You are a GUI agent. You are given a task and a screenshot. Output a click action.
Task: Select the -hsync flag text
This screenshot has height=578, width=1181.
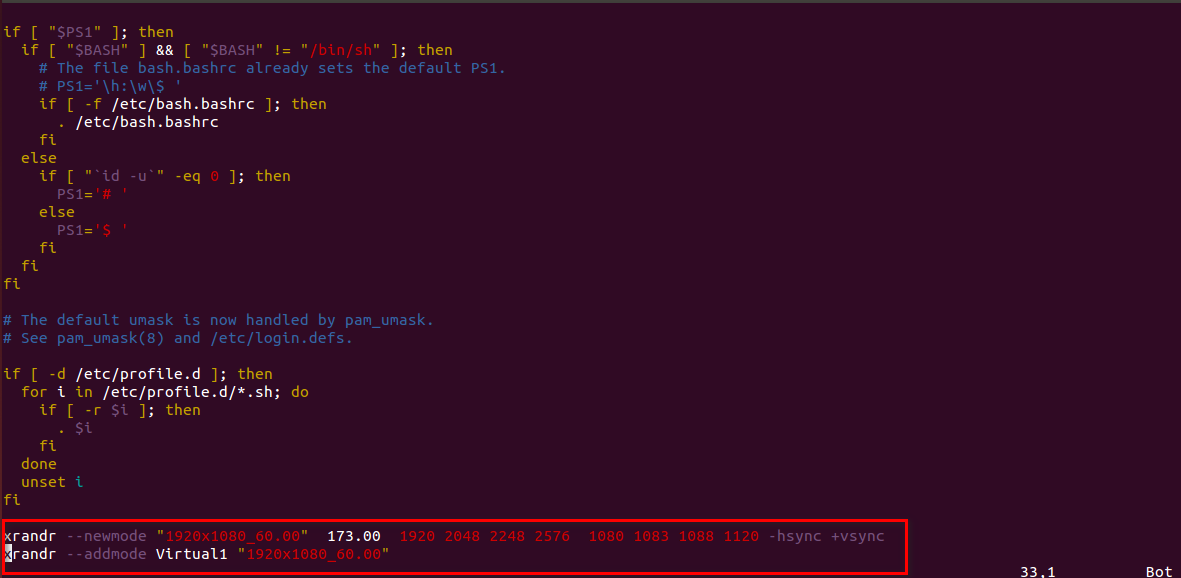click(794, 535)
